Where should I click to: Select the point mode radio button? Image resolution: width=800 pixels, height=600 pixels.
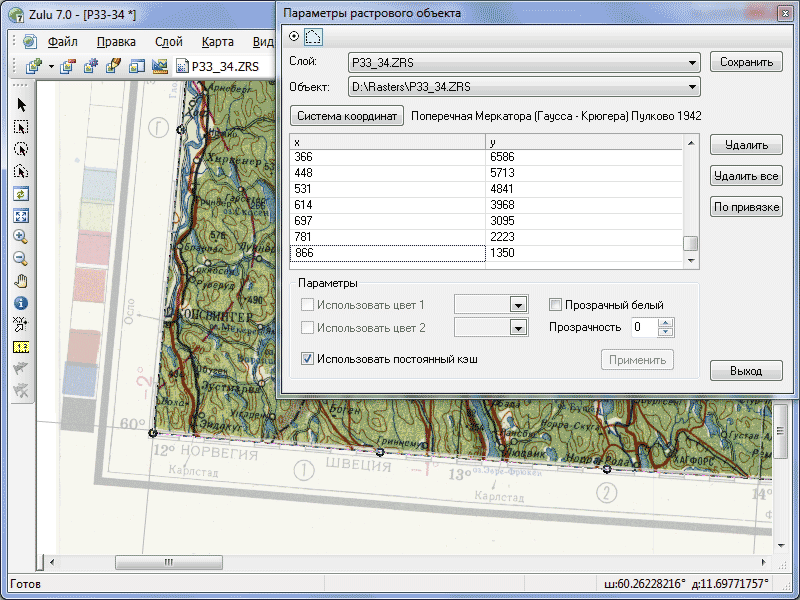294,36
